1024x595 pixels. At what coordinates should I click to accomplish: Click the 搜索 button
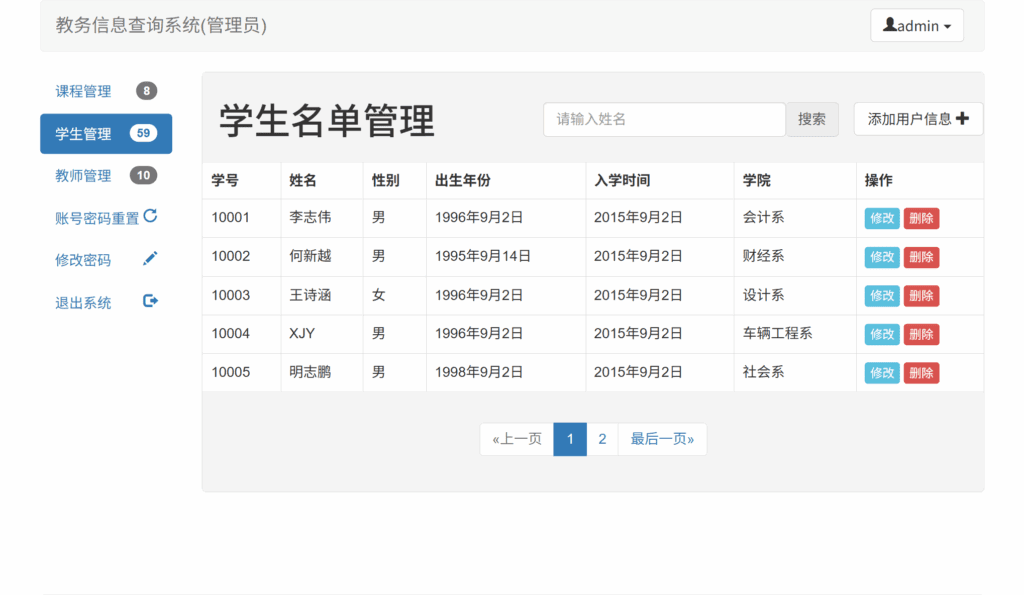(812, 118)
